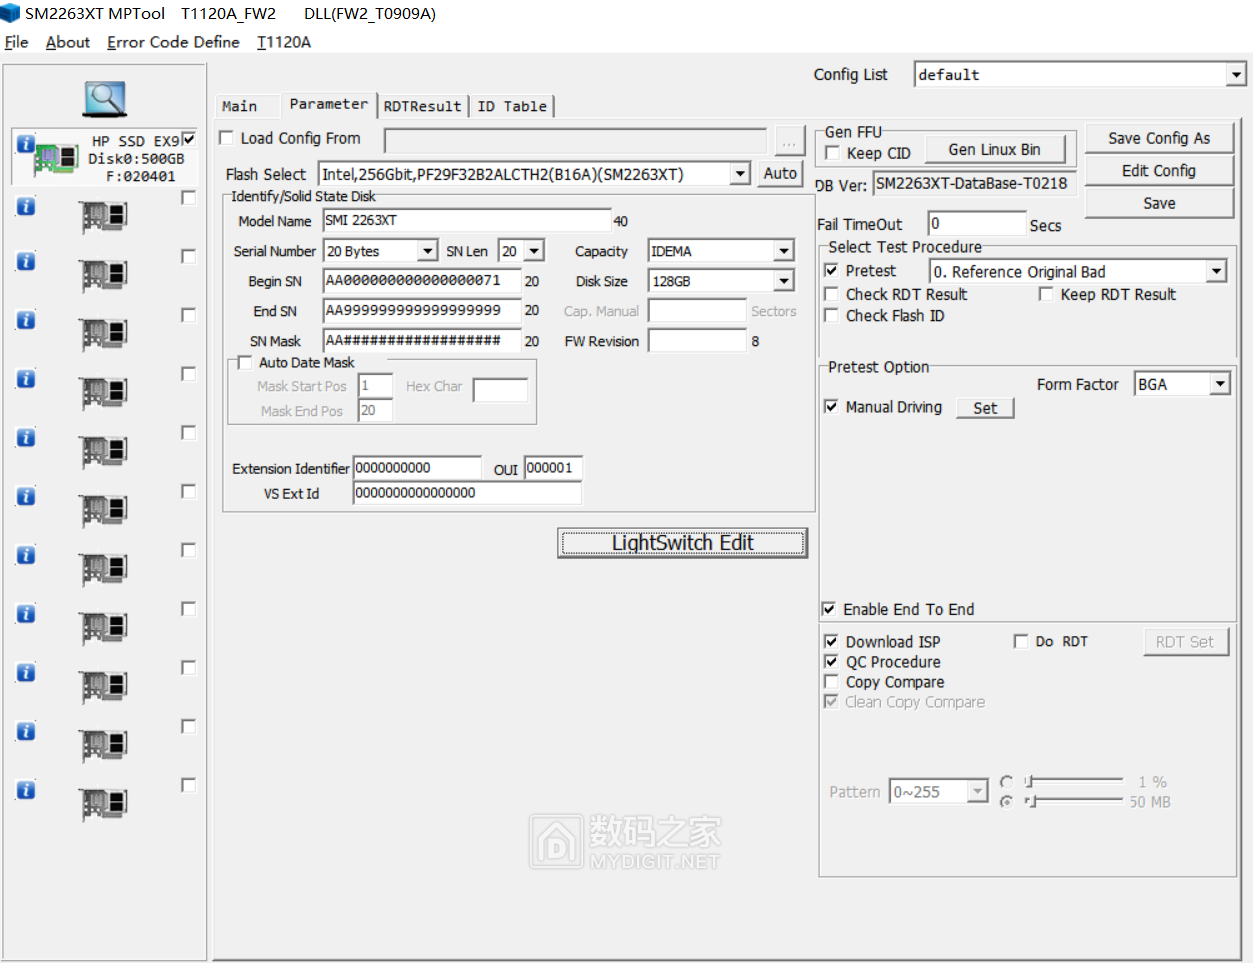Image resolution: width=1253 pixels, height=963 pixels.
Task: Click the magnifying glass scan drives icon
Action: click(104, 98)
